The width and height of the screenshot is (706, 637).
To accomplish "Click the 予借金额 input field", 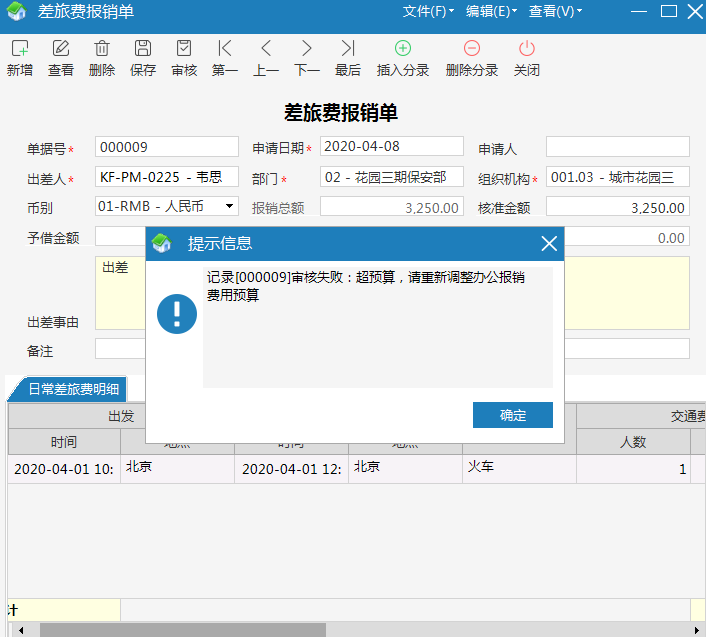I will coord(120,236).
